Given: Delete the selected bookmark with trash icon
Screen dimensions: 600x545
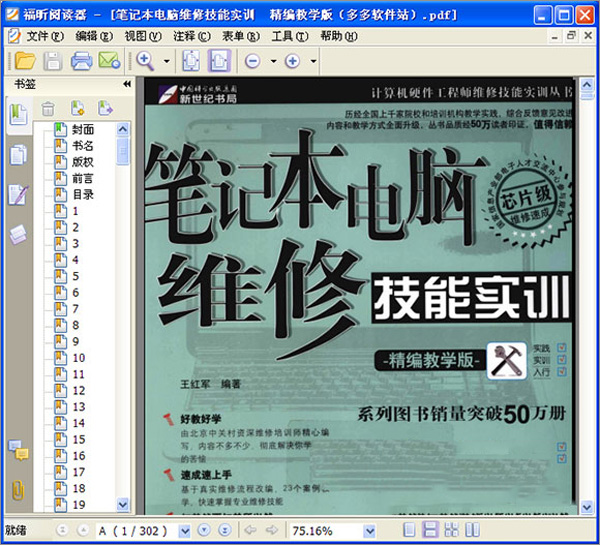Looking at the screenshot, I should (48, 109).
